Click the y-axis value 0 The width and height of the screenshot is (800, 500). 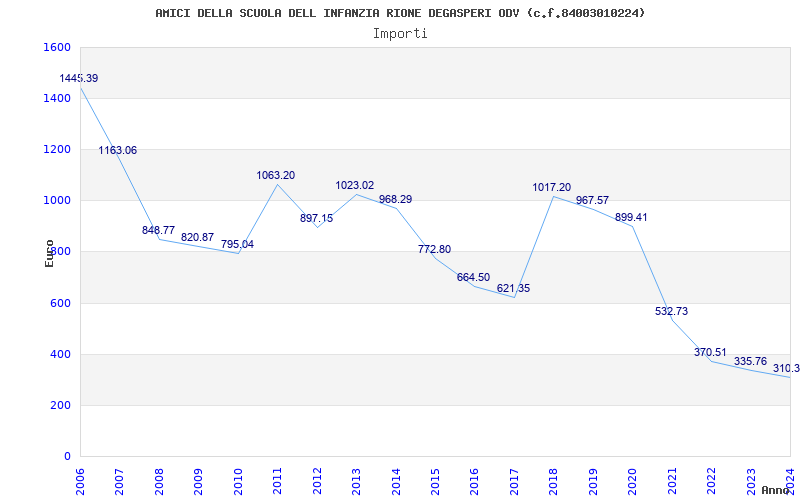67,457
